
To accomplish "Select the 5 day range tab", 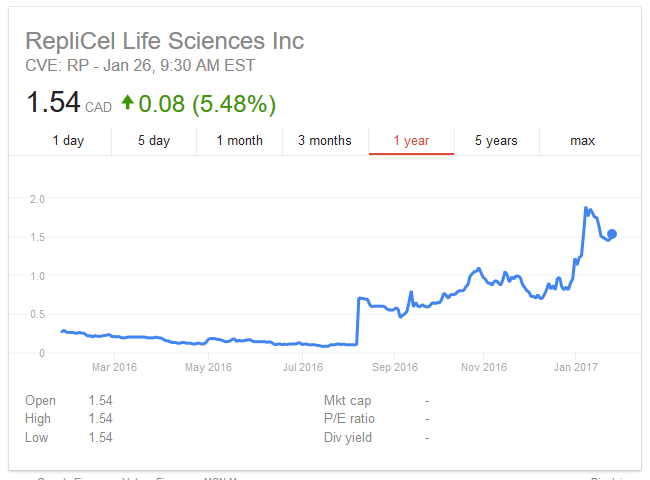I will pos(154,141).
